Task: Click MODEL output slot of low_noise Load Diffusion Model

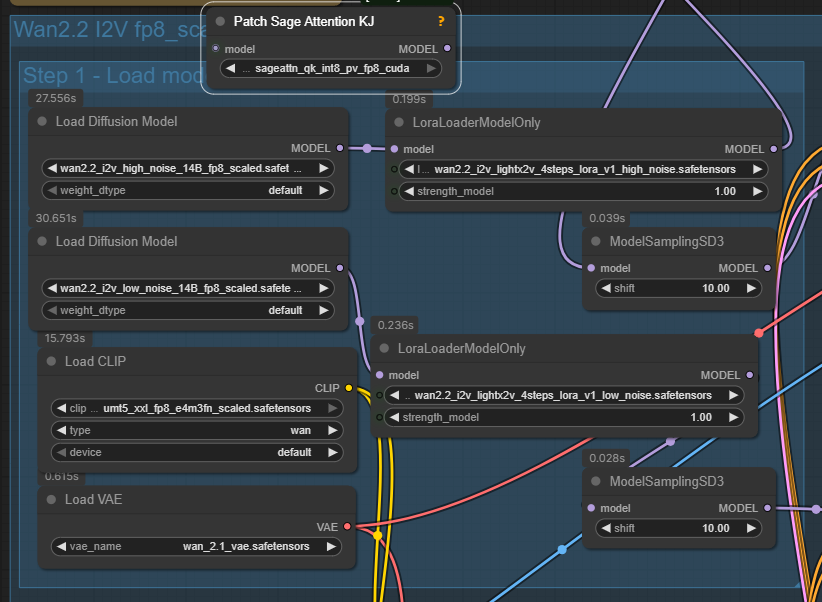Action: [340, 268]
